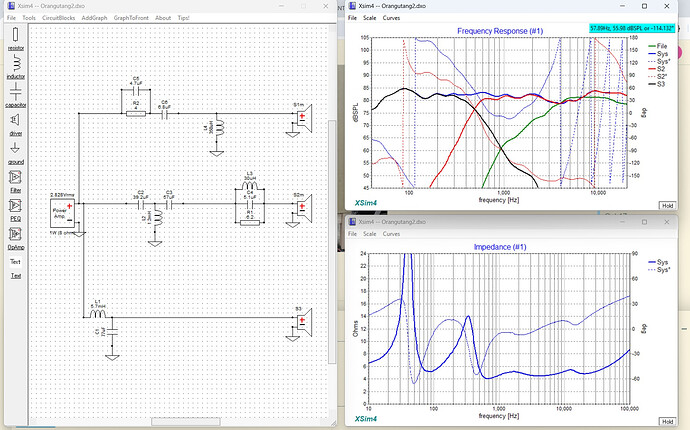Select capacitor C3 57uF in schematic

(x=169, y=204)
